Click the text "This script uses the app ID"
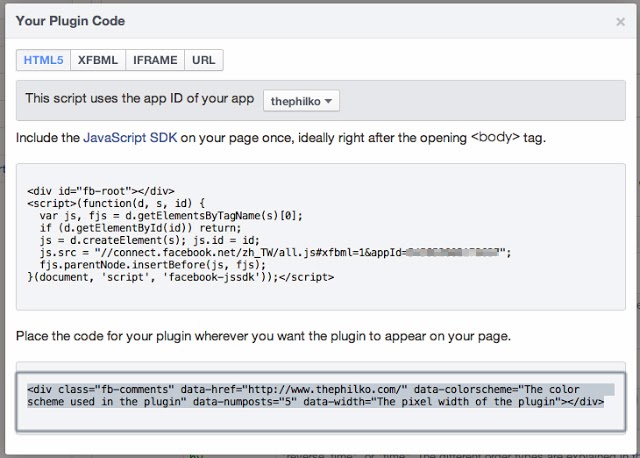The width and height of the screenshot is (640, 458). click(104, 98)
